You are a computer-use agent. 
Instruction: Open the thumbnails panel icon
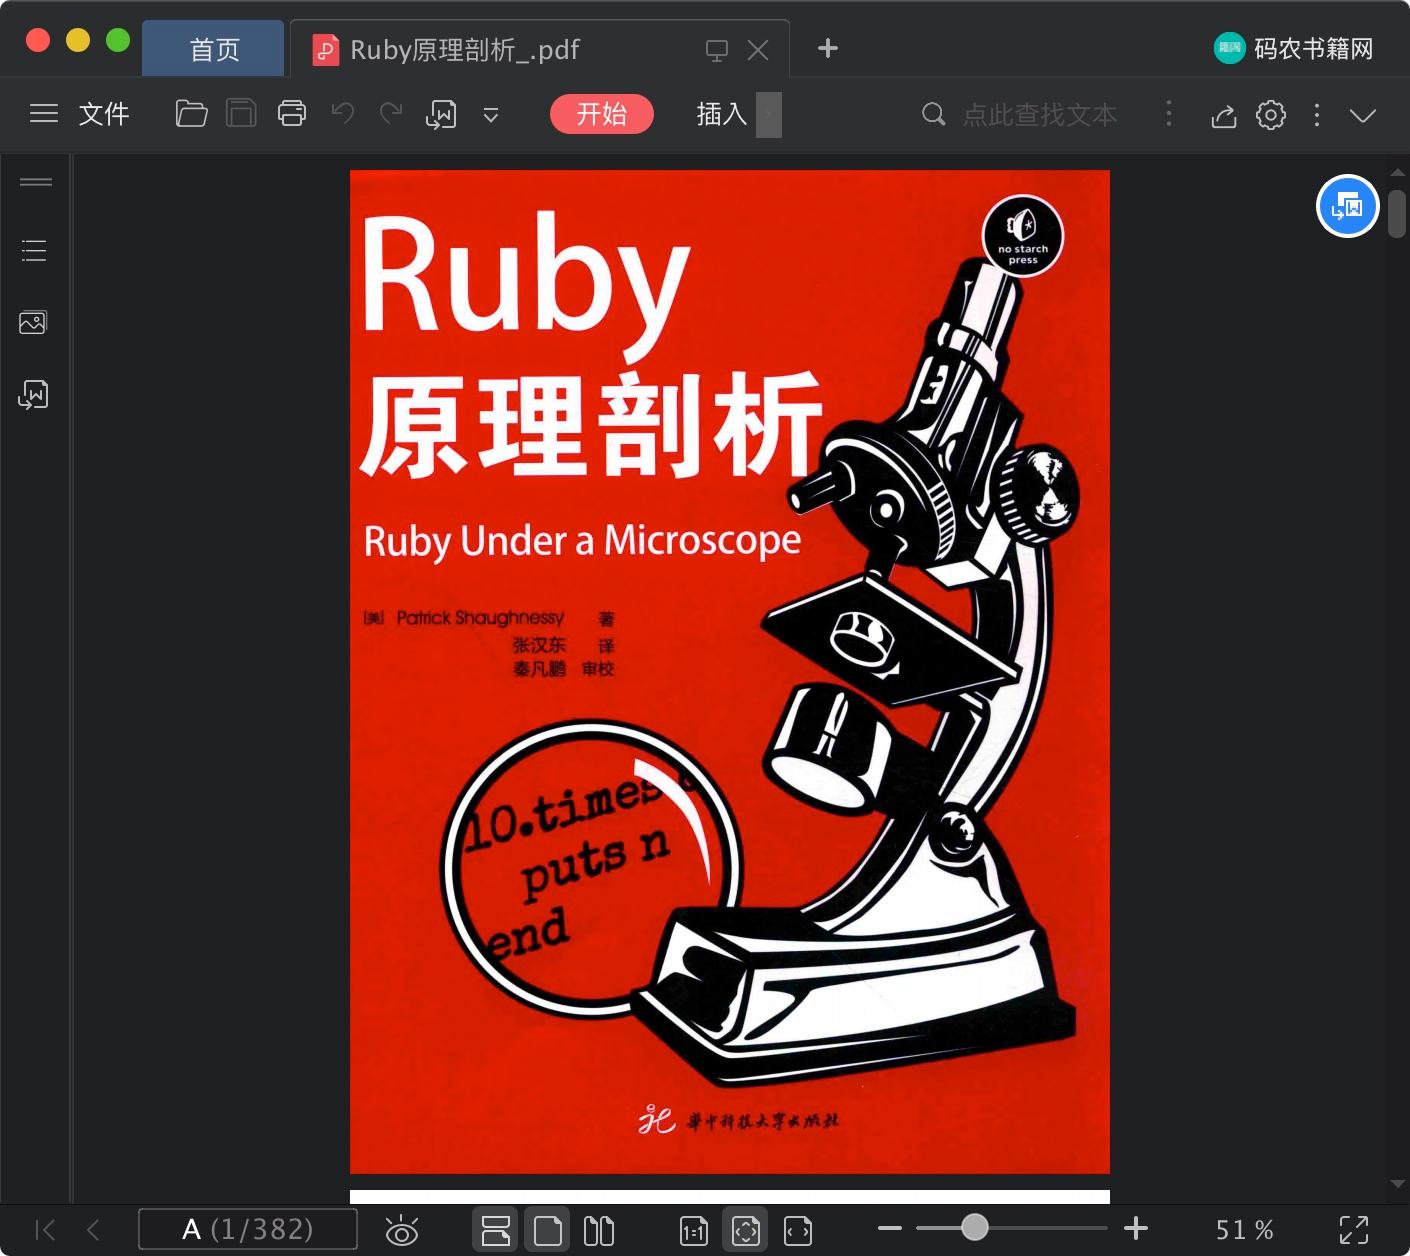tap(33, 322)
